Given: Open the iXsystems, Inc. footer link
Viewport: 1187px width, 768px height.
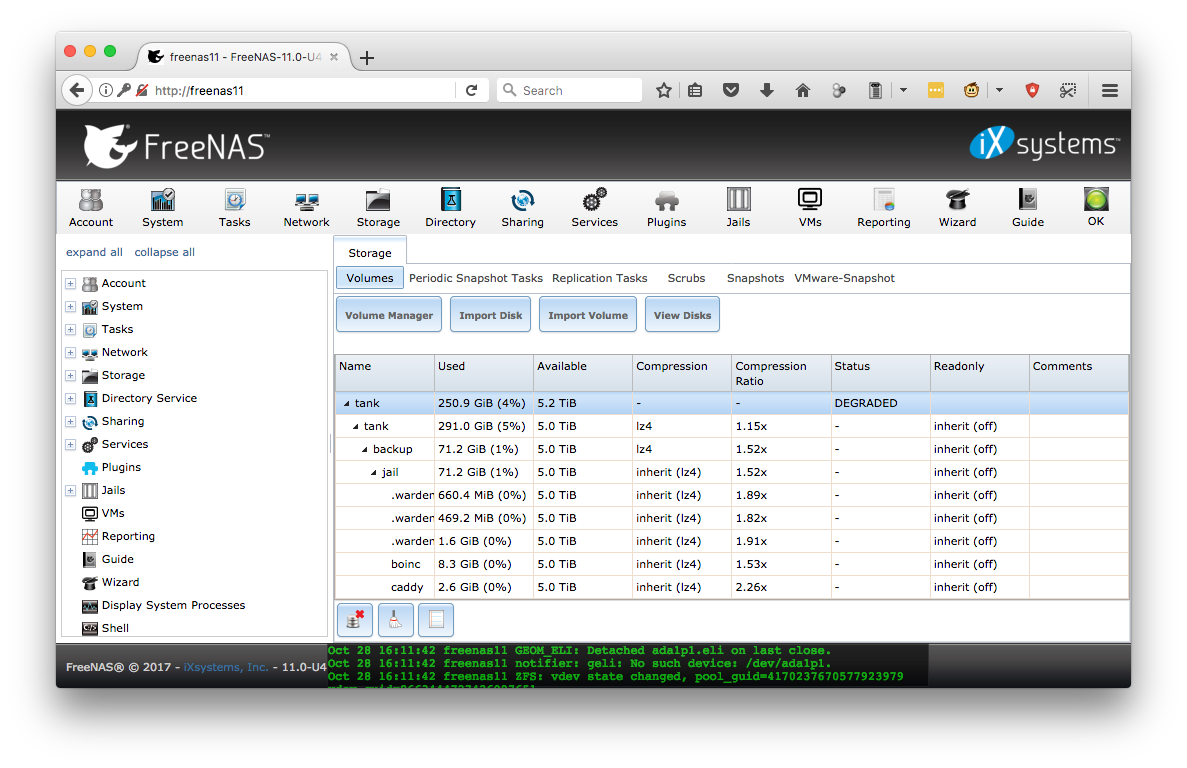Looking at the screenshot, I should [x=226, y=667].
